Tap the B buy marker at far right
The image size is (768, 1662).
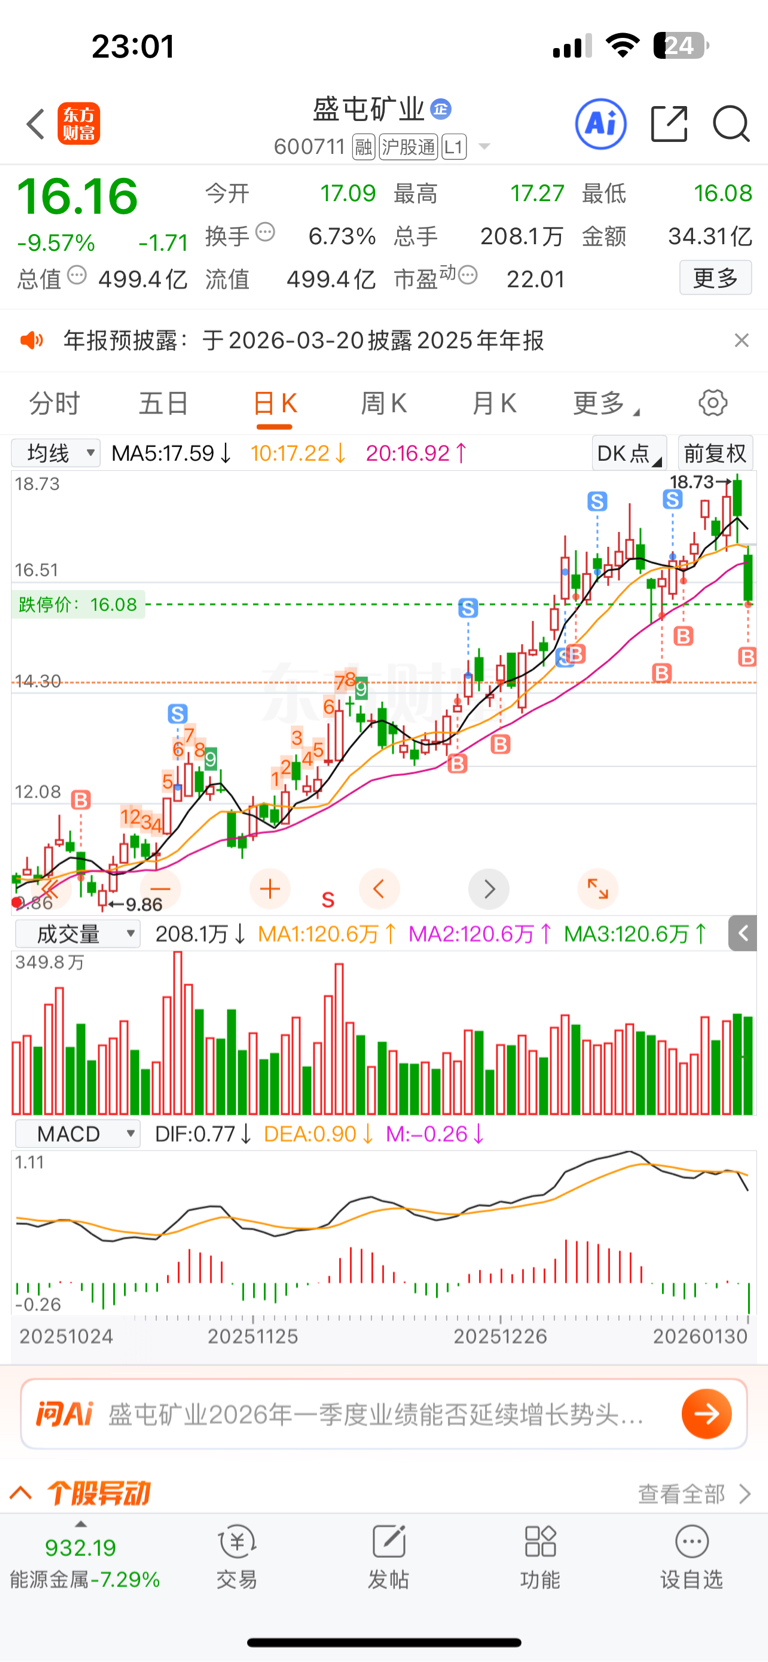coord(747,656)
